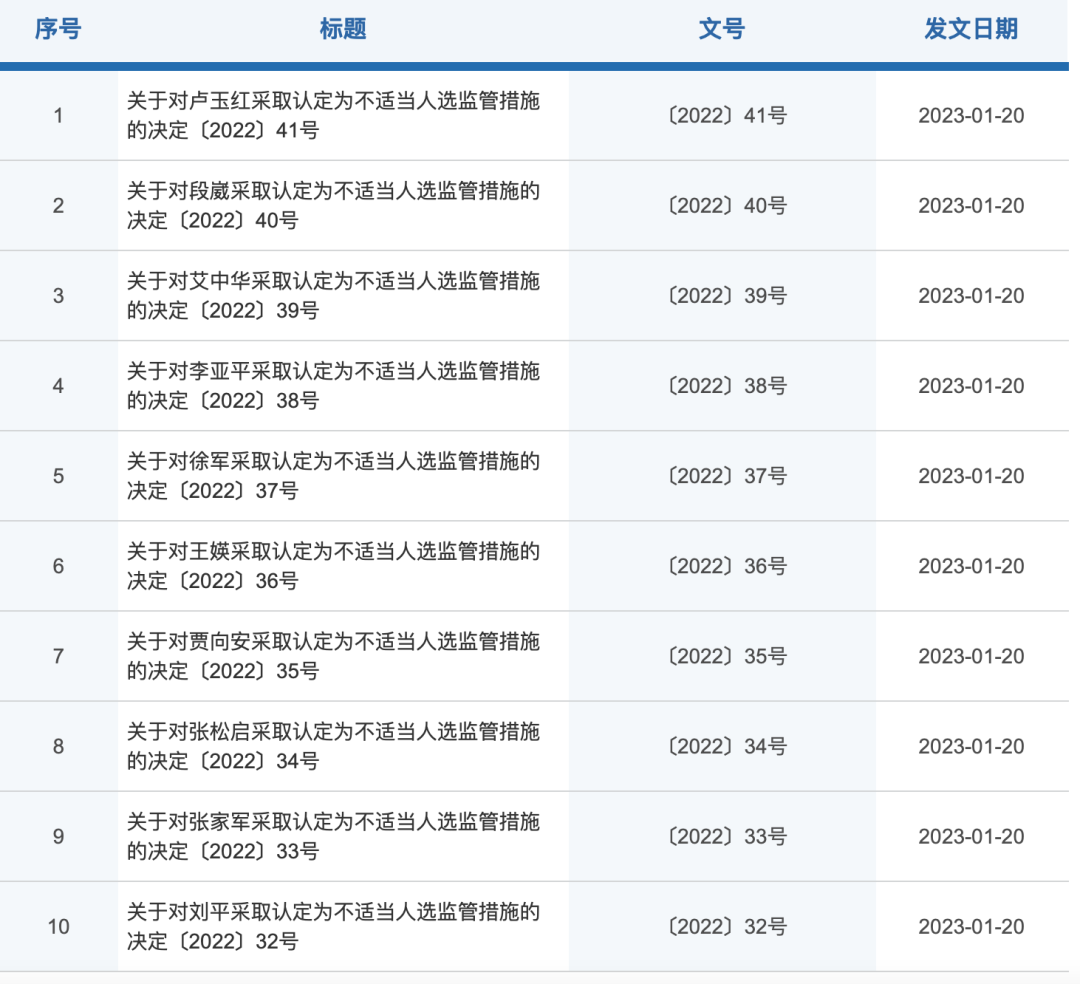
Task: Select the 徐军 decision title
Action: tap(333, 475)
